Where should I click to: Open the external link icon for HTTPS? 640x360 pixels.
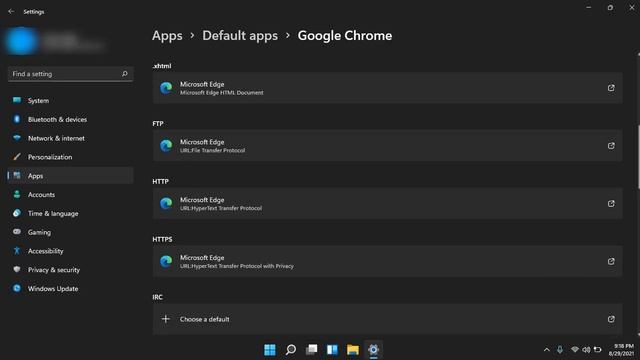pos(611,261)
